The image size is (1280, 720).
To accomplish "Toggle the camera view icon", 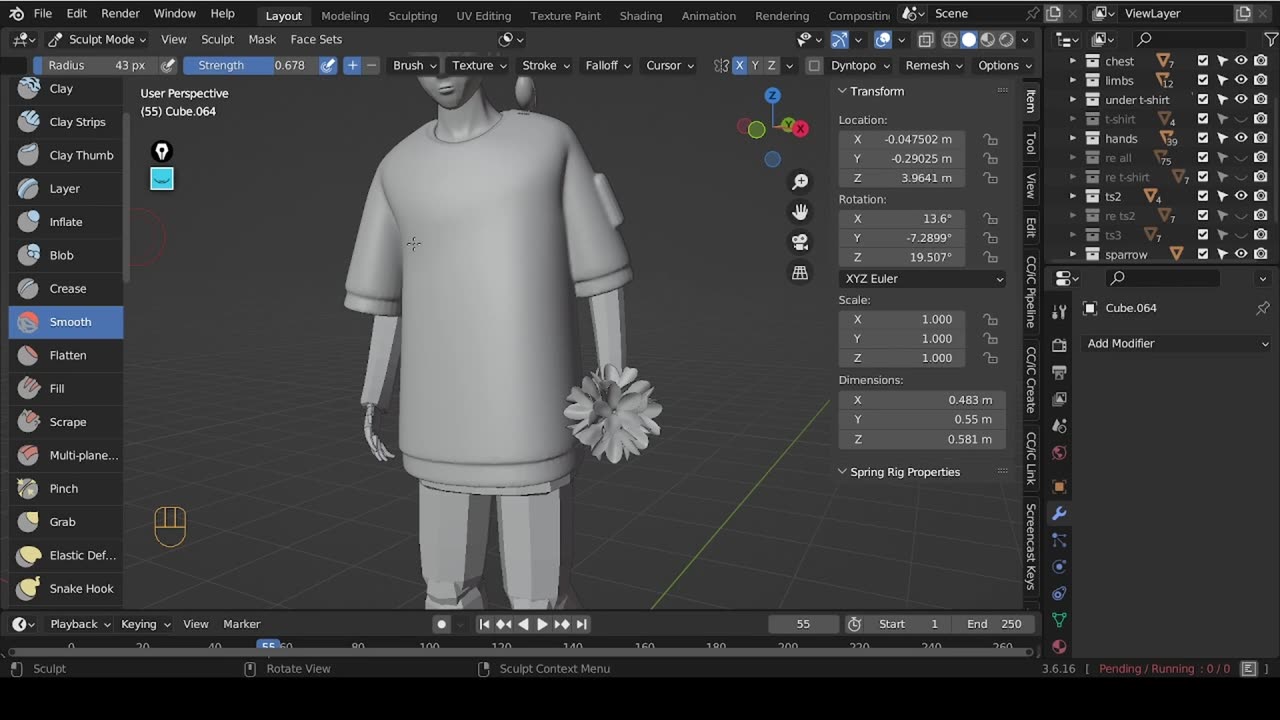I will (x=800, y=242).
